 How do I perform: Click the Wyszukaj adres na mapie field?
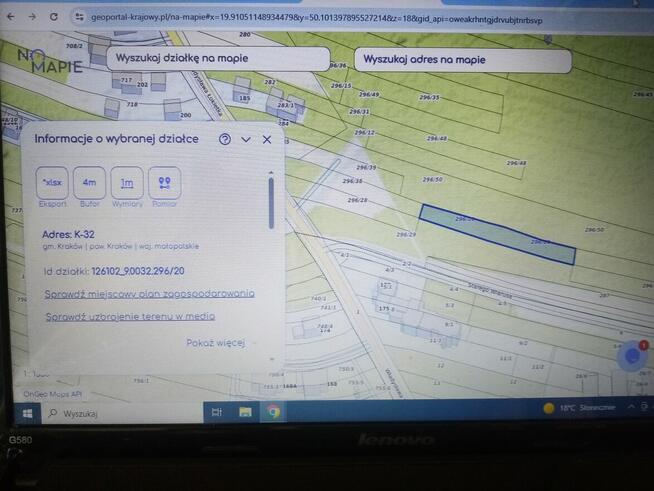coord(462,60)
